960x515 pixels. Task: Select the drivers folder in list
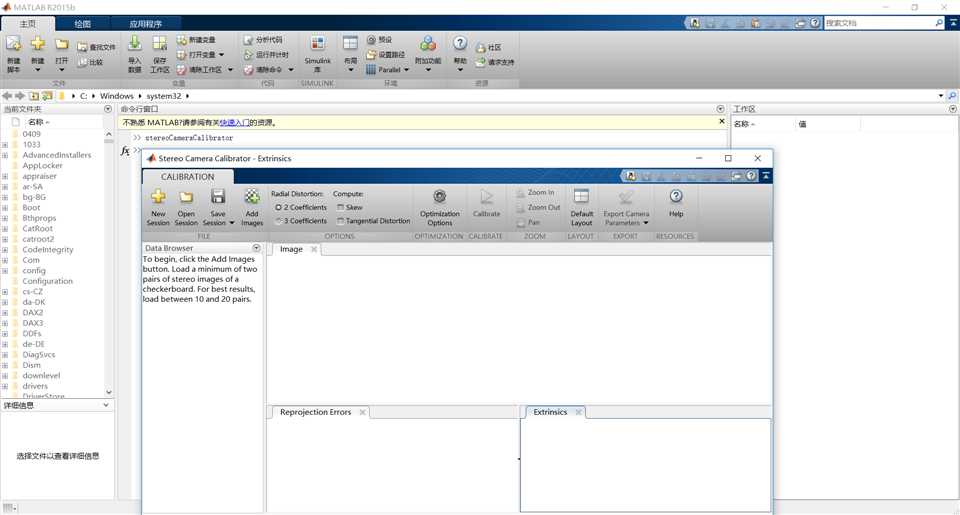[35, 386]
